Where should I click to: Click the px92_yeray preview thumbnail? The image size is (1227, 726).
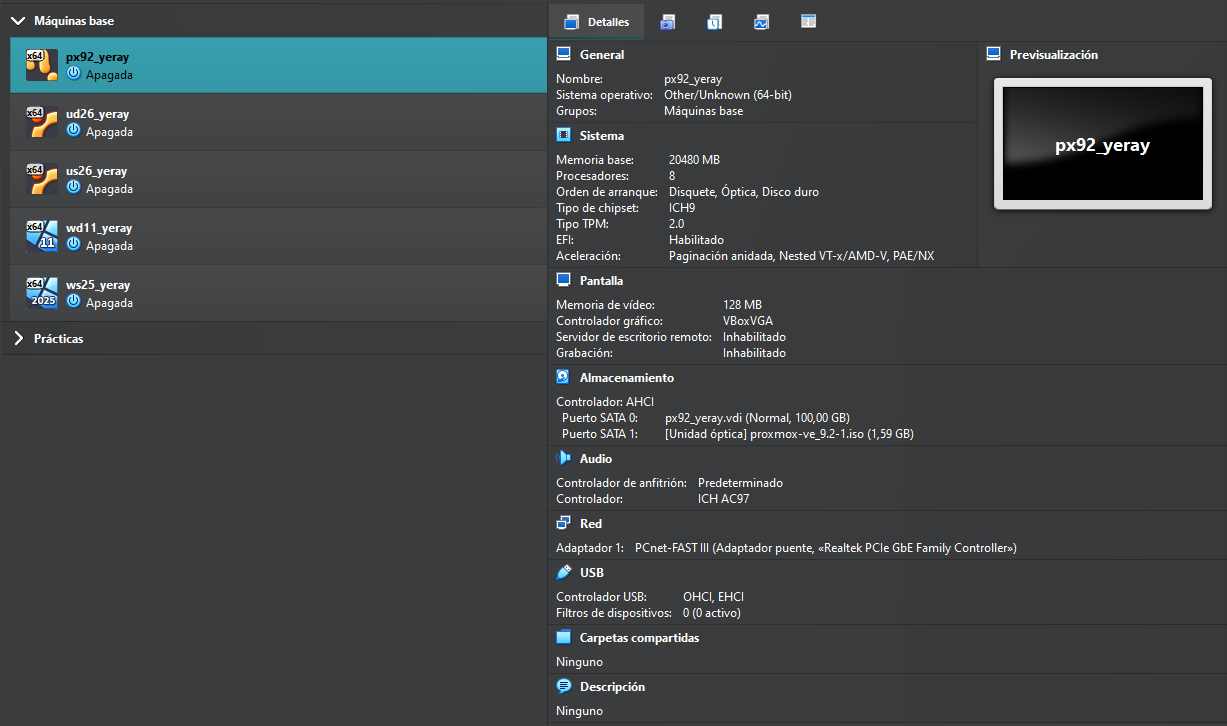[1103, 146]
